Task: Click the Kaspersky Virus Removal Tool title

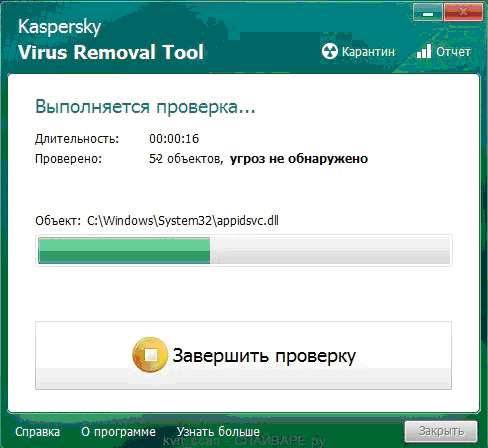Action: tap(111, 39)
